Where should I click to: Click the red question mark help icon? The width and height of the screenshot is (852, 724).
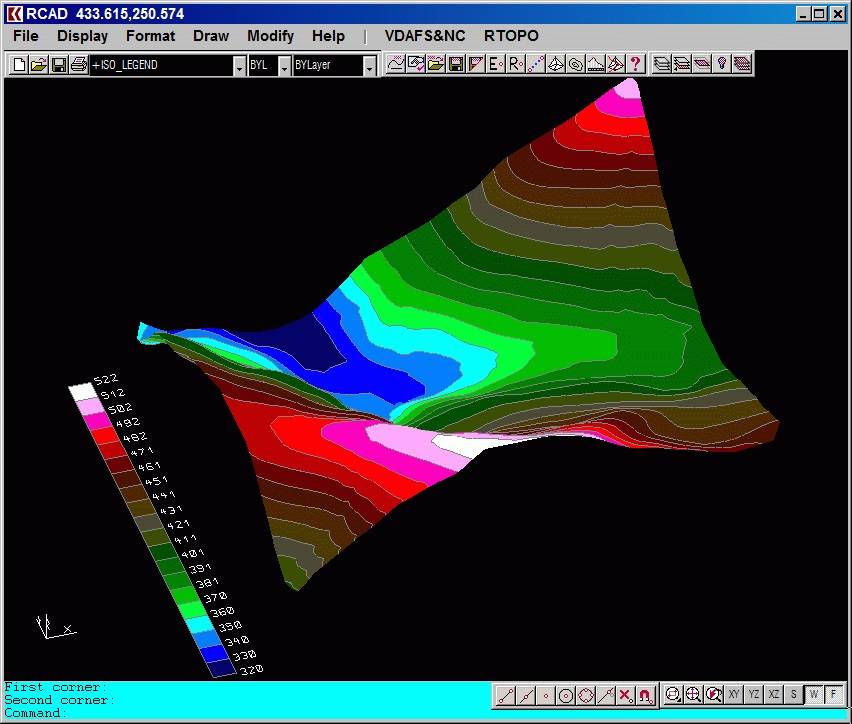(x=636, y=64)
